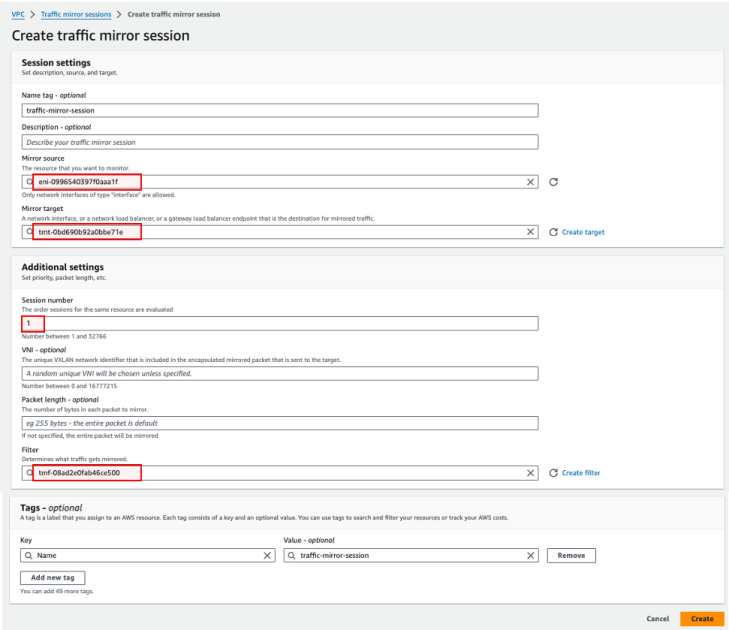Screen dimensions: 729x630
Task: Focus the Packet length input
Action: point(280,423)
